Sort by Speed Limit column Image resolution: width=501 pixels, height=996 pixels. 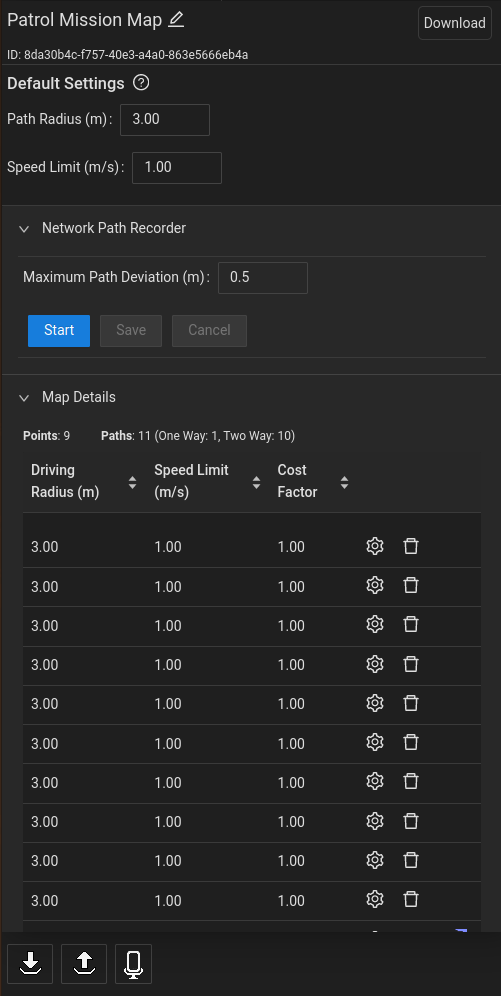(x=256, y=483)
